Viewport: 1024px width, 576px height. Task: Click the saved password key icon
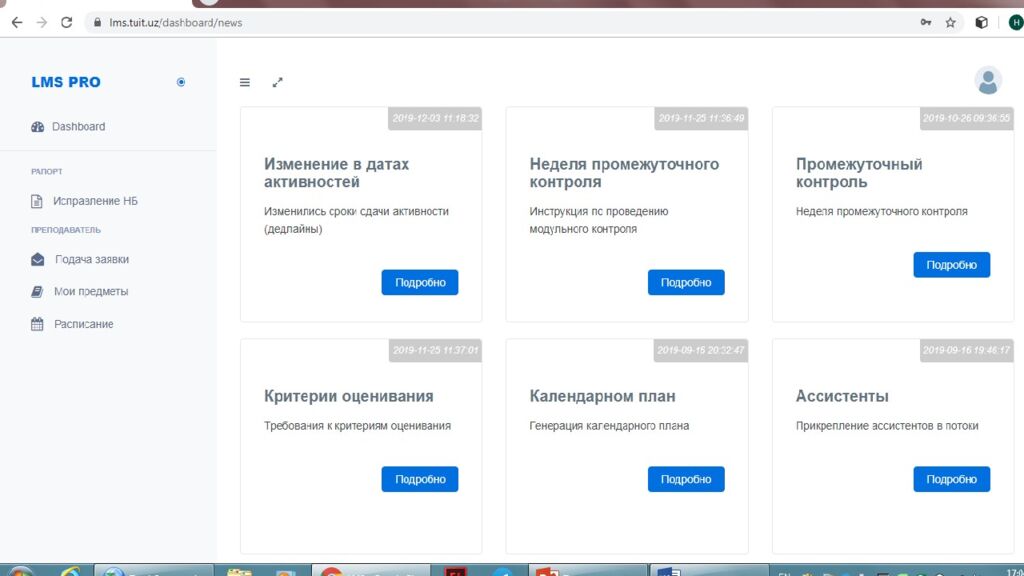coord(926,22)
